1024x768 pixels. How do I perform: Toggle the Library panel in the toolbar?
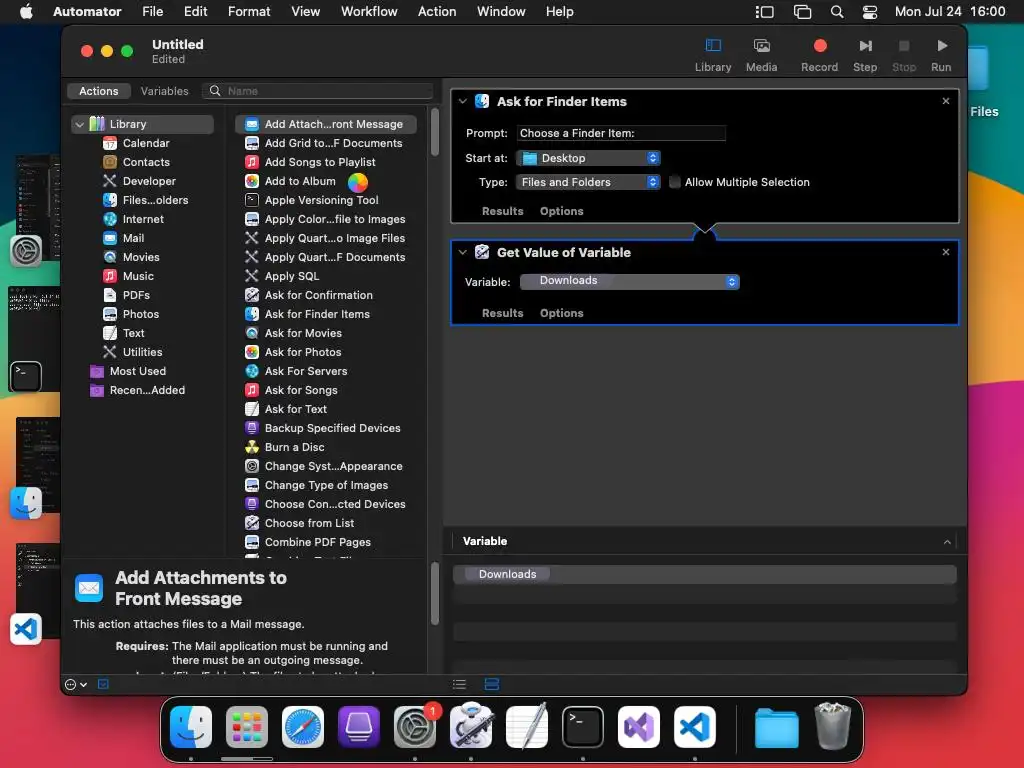pos(712,55)
